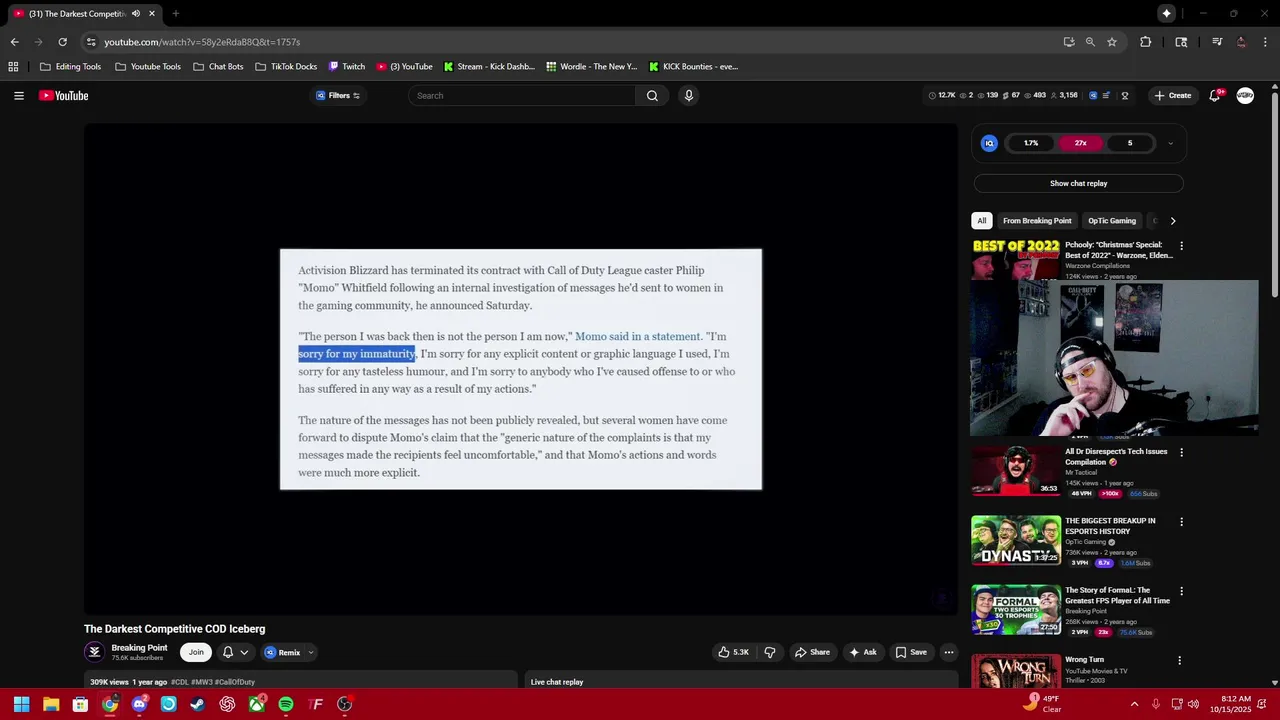Open Windows Start menu
The height and width of the screenshot is (720, 1280).
[x=21, y=704]
